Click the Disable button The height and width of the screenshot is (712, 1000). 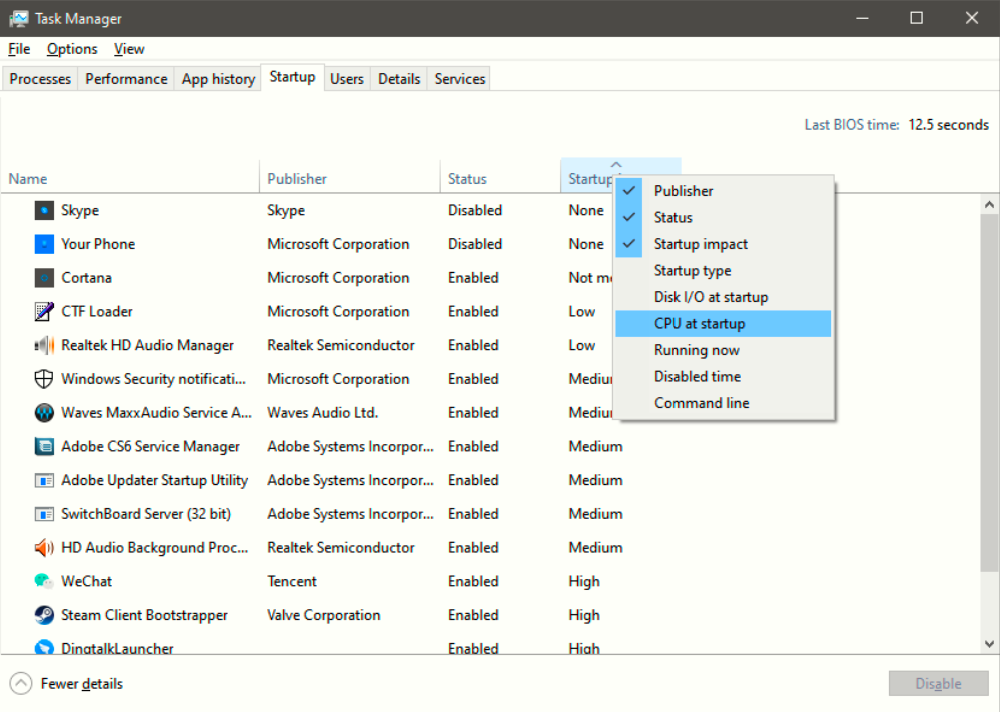pos(938,683)
